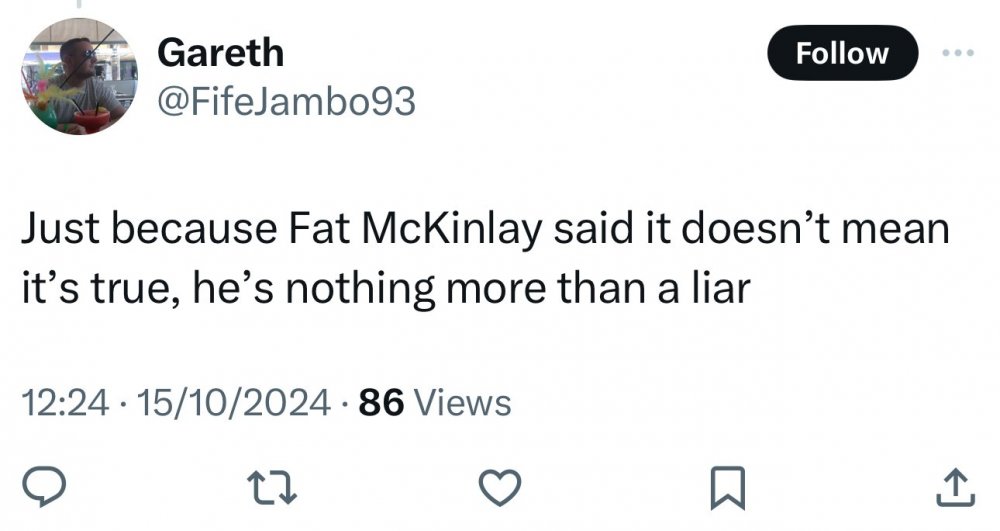Repost this tweet with the arrows icon

272,488
